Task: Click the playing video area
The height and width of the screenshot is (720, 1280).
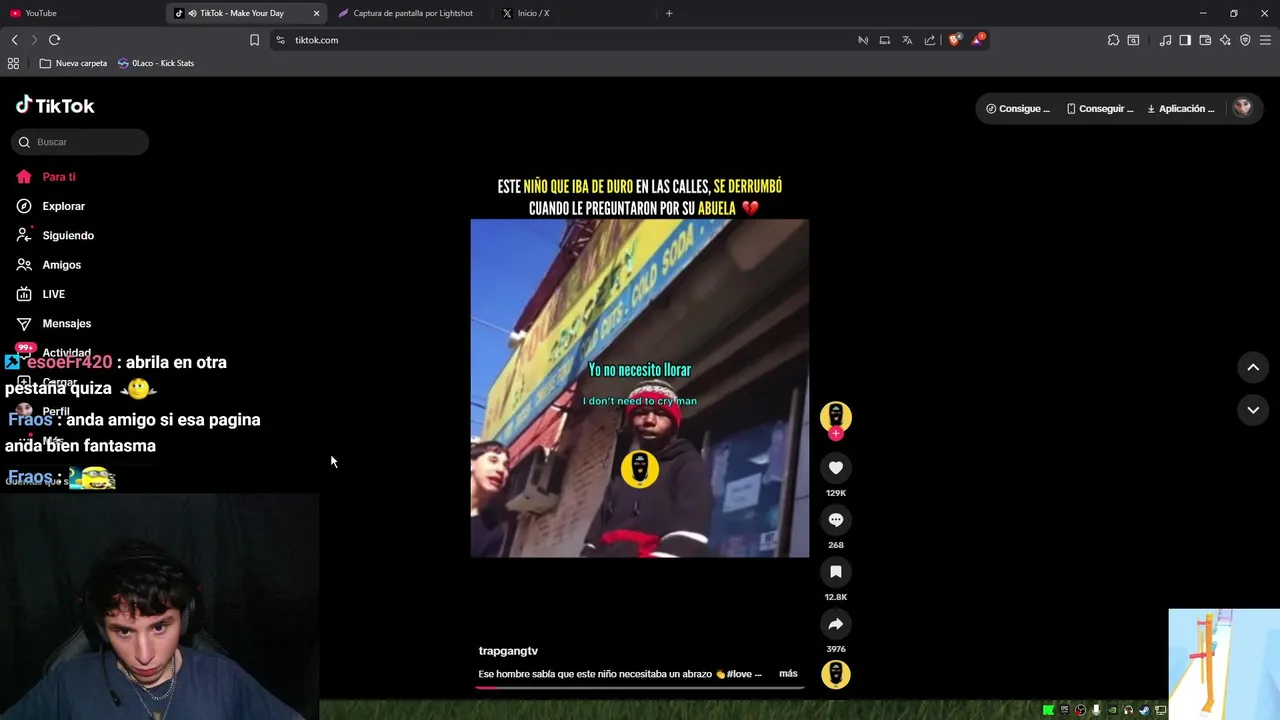Action: (x=640, y=388)
